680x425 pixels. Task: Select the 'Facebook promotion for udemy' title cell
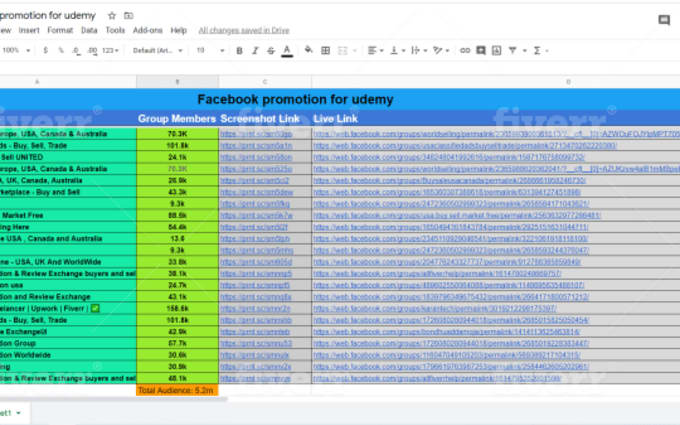(x=340, y=99)
